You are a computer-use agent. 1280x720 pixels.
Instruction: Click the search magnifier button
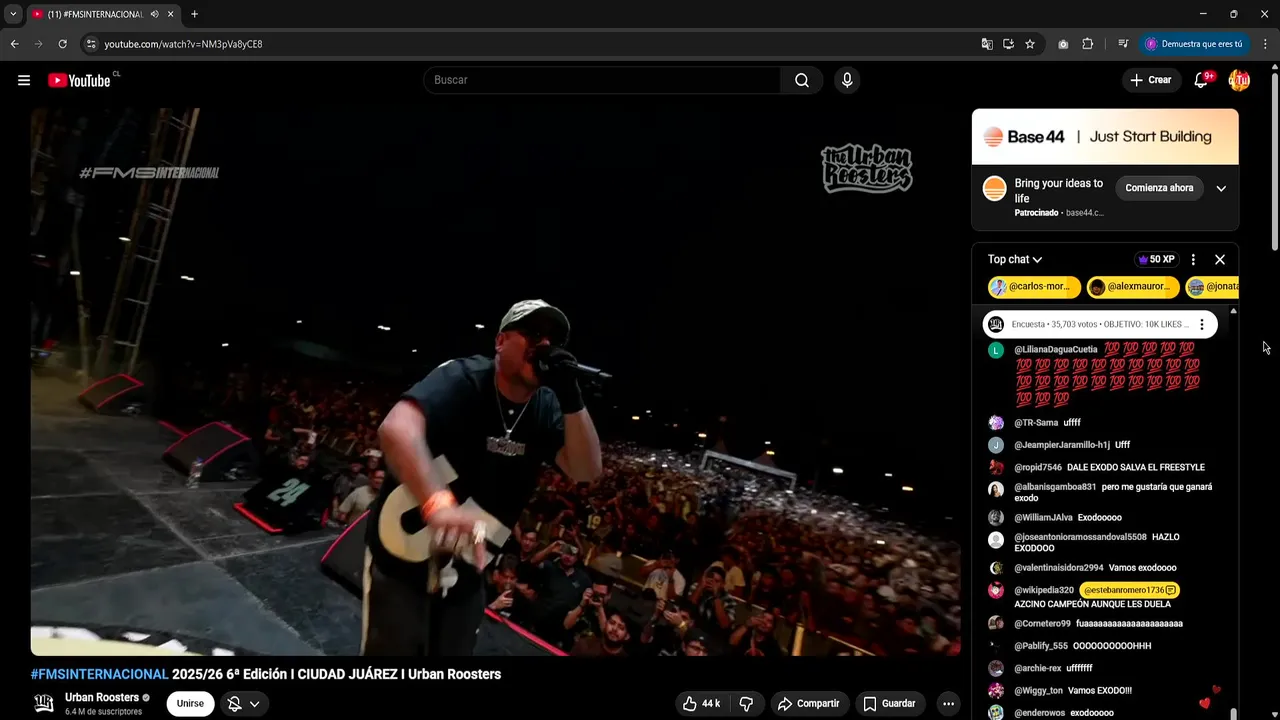pos(802,80)
